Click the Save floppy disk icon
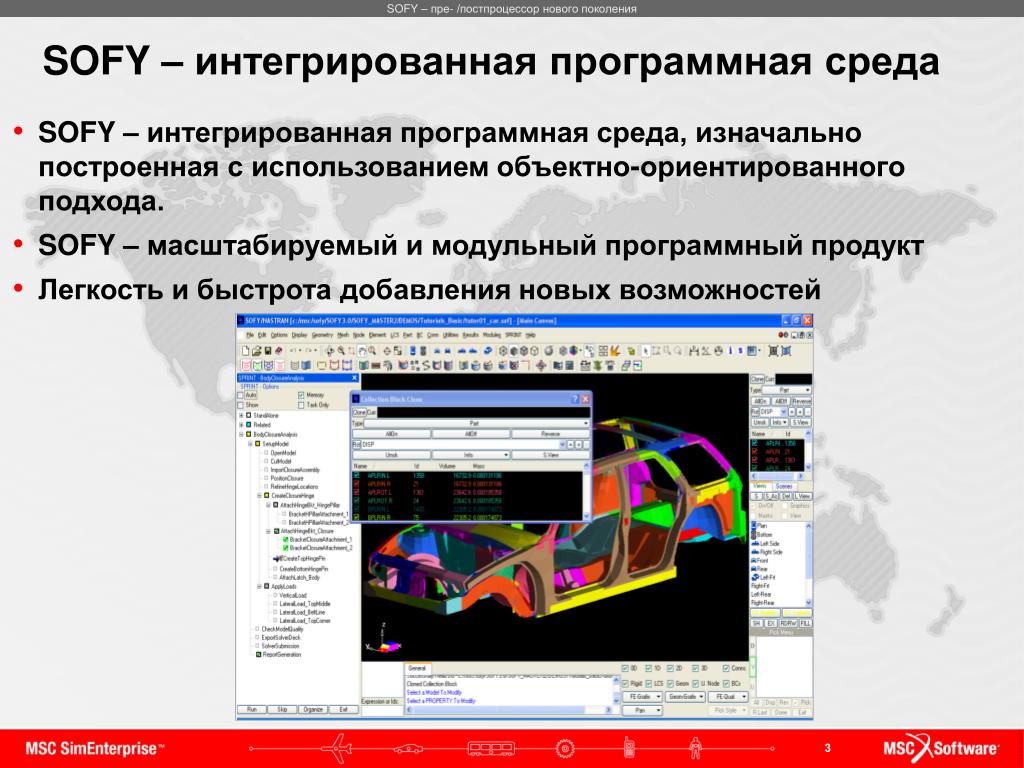The height and width of the screenshot is (768, 1024). (268, 351)
